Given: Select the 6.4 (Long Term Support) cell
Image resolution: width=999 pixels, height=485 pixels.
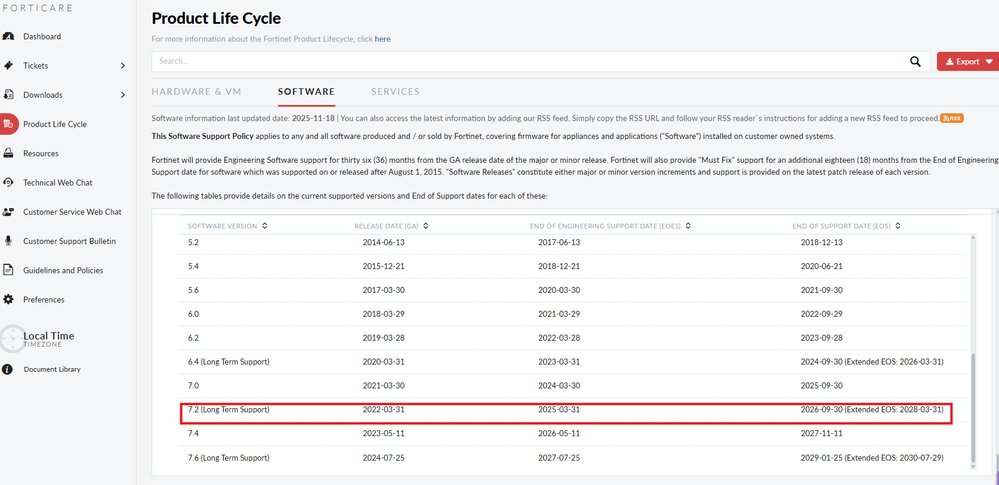Looking at the screenshot, I should pos(228,361).
